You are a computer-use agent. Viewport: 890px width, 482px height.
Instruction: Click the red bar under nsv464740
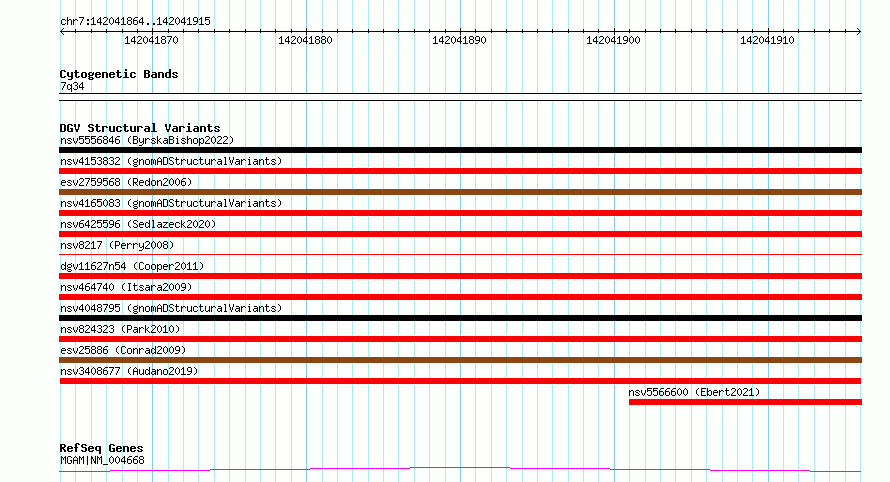460,297
